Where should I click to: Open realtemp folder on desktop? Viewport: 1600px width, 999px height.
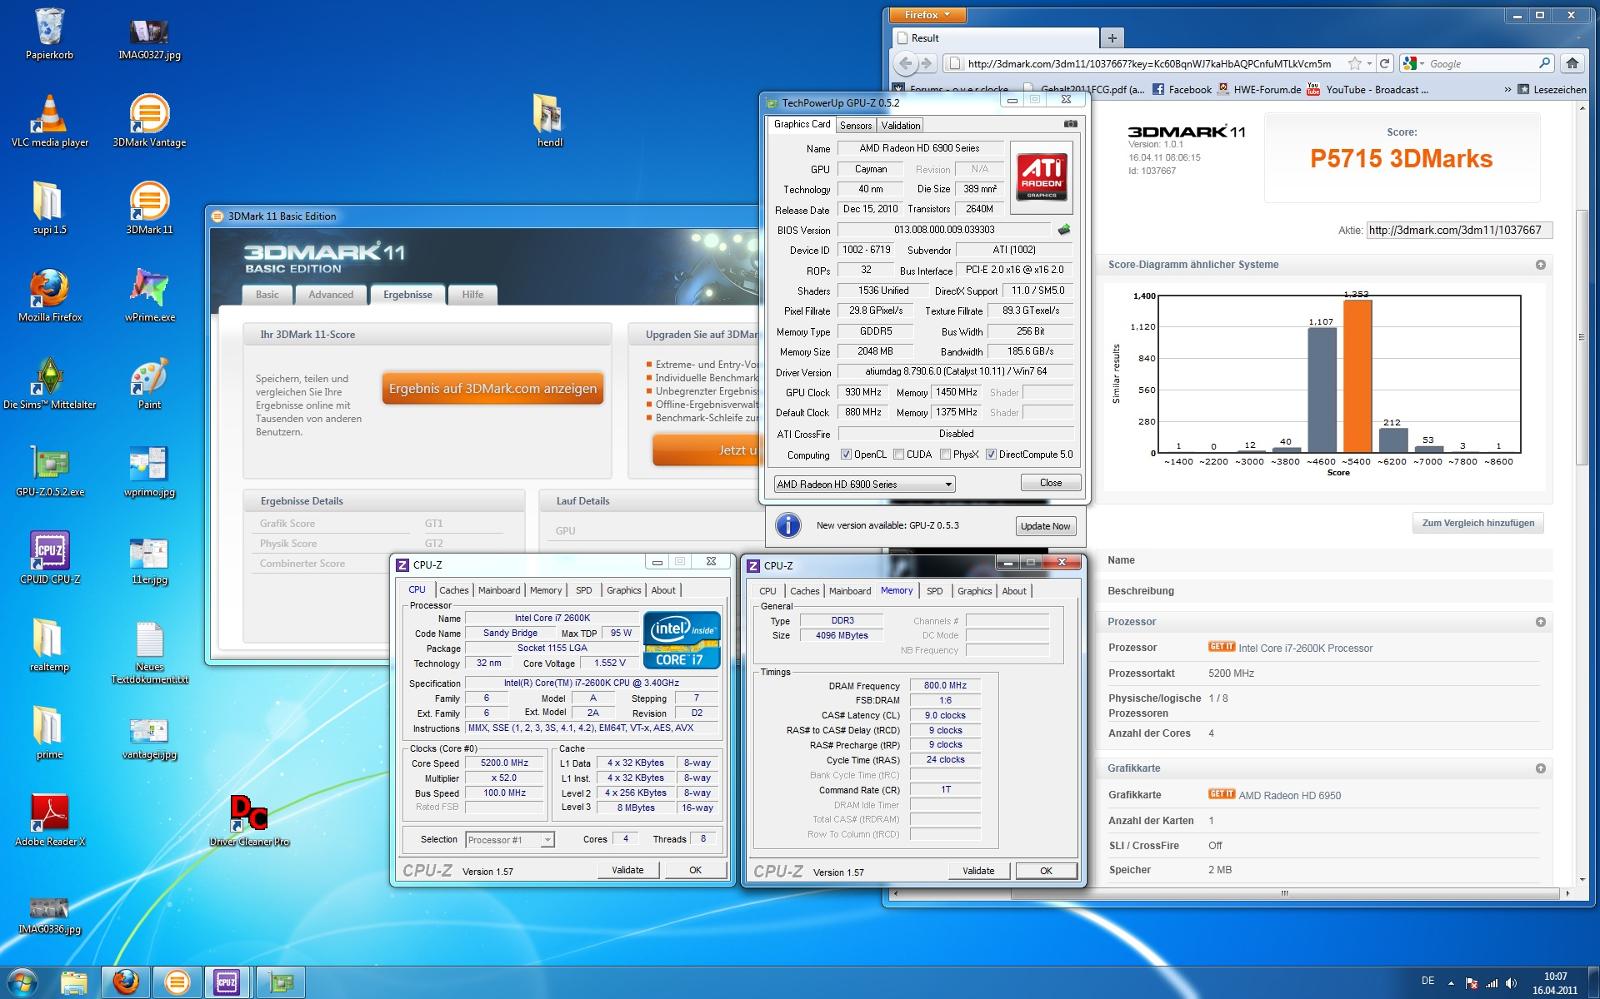pos(49,645)
